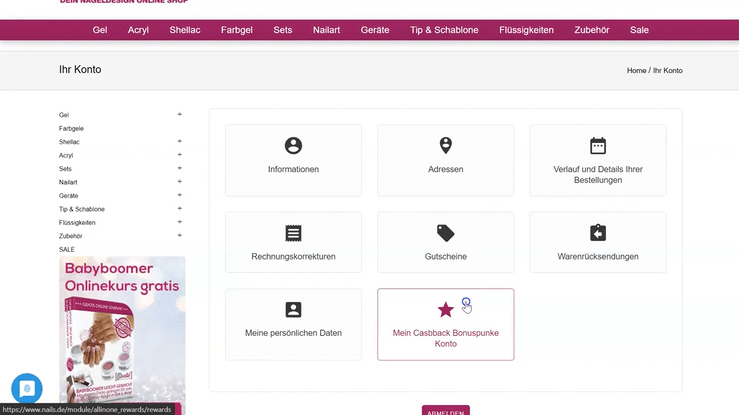The image size is (739, 415).
Task: Click the Adressen location pin icon
Action: point(445,146)
